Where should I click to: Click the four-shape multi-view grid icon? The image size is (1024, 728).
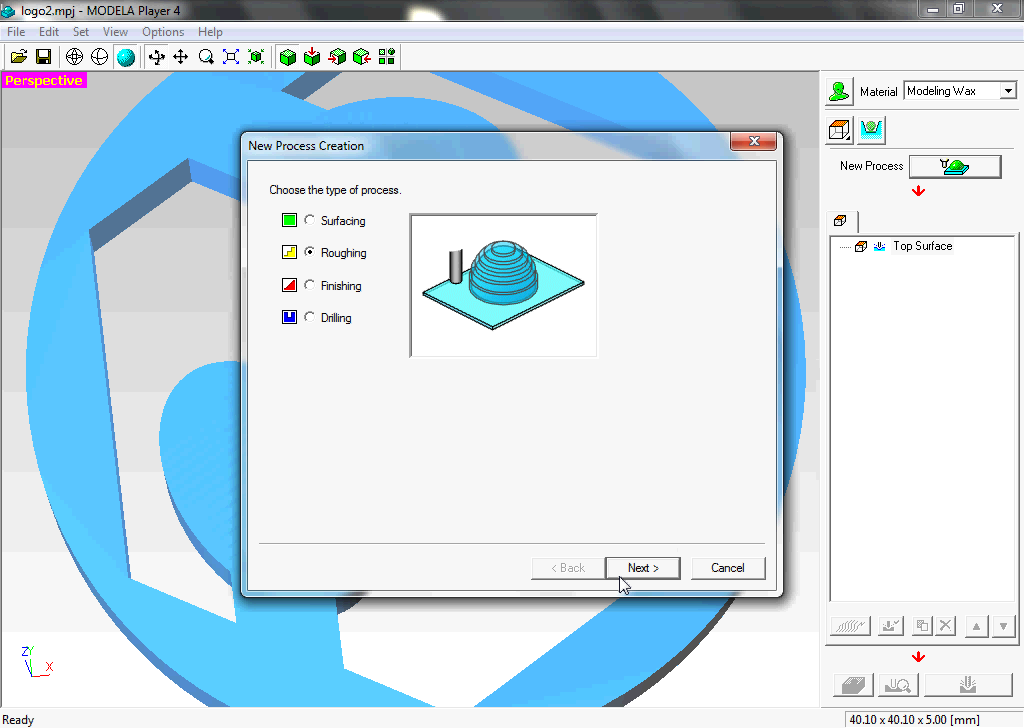pos(387,57)
